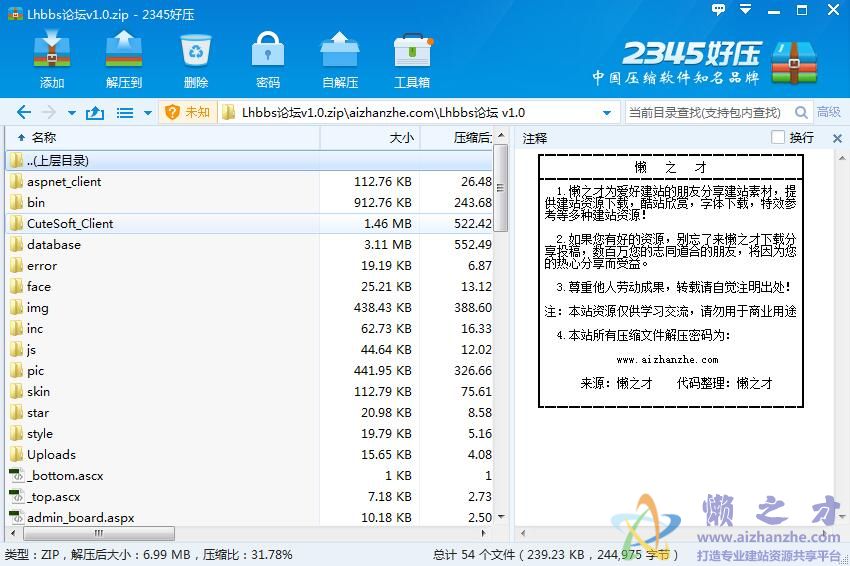850x566 pixels.
Task: Click file list scroll-up arrow
Action: click(501, 135)
